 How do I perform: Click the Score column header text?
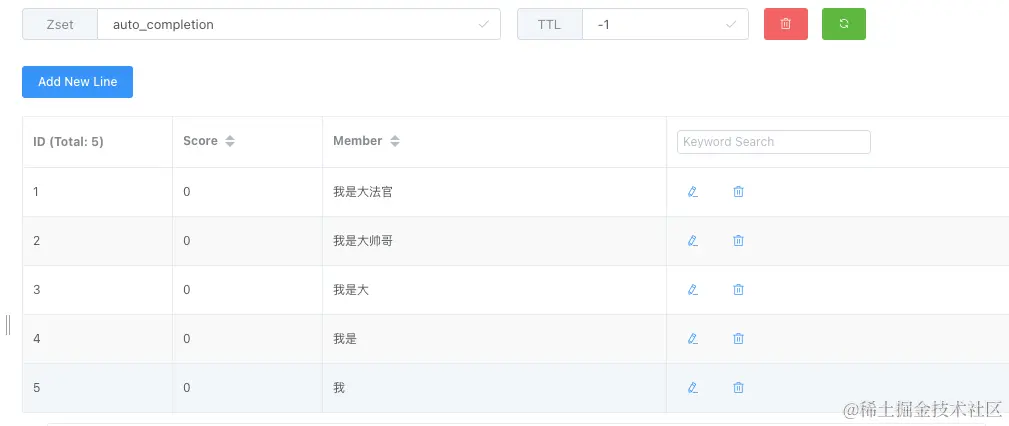click(200, 141)
